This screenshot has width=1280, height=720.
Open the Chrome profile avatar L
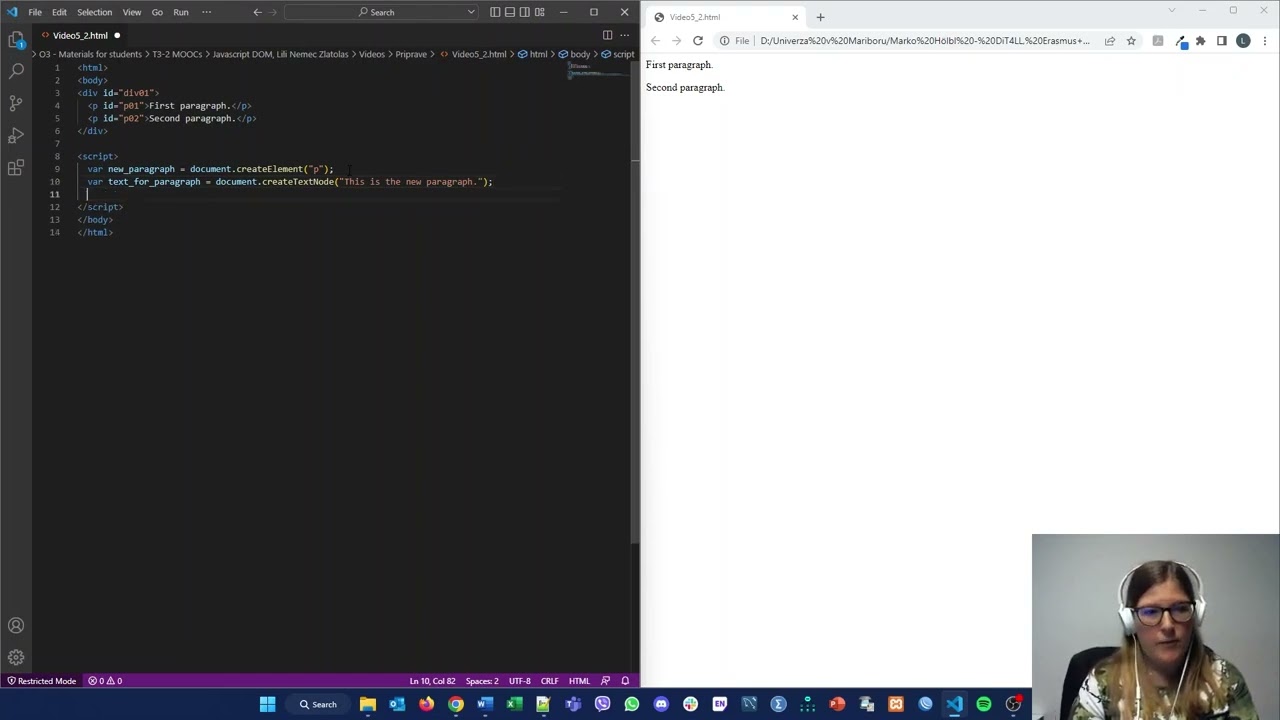1243,41
